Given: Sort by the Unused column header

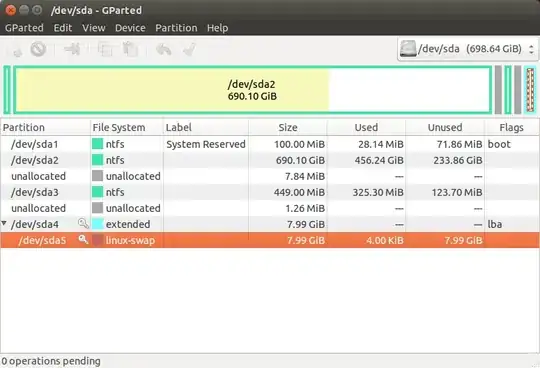Looking at the screenshot, I should [x=445, y=127].
